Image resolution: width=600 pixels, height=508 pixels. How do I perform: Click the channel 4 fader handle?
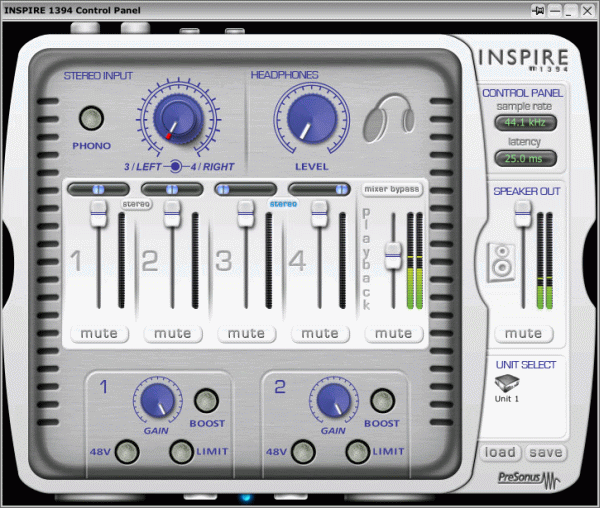[319, 213]
